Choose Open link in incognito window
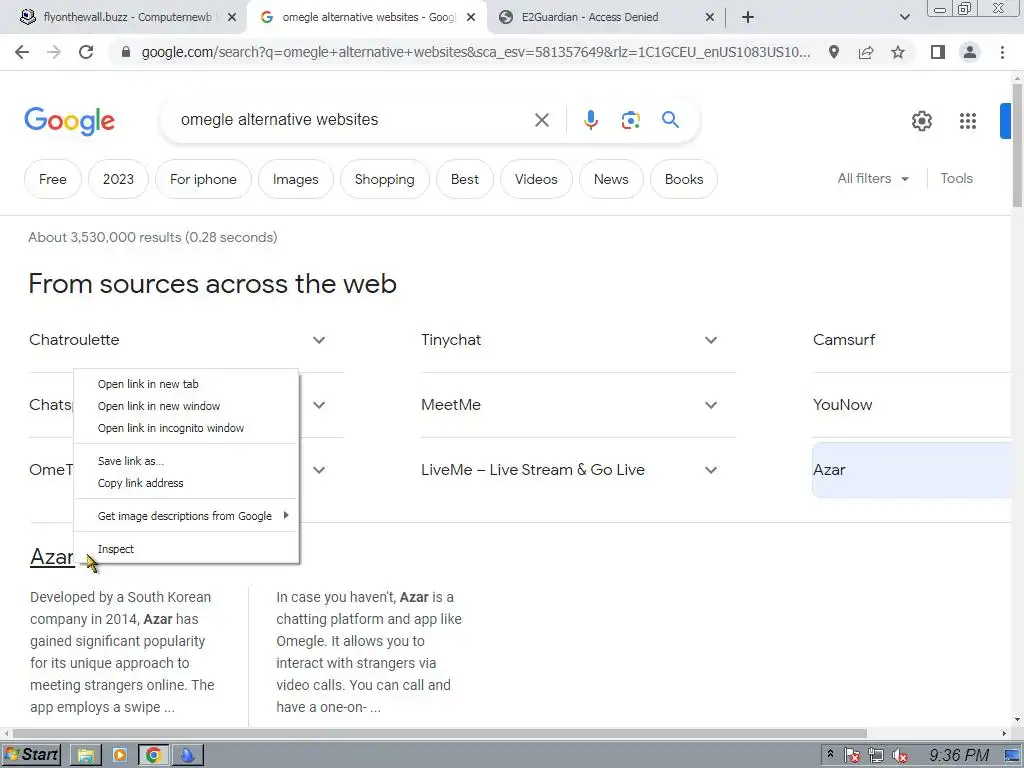1024x768 pixels. [186, 428]
